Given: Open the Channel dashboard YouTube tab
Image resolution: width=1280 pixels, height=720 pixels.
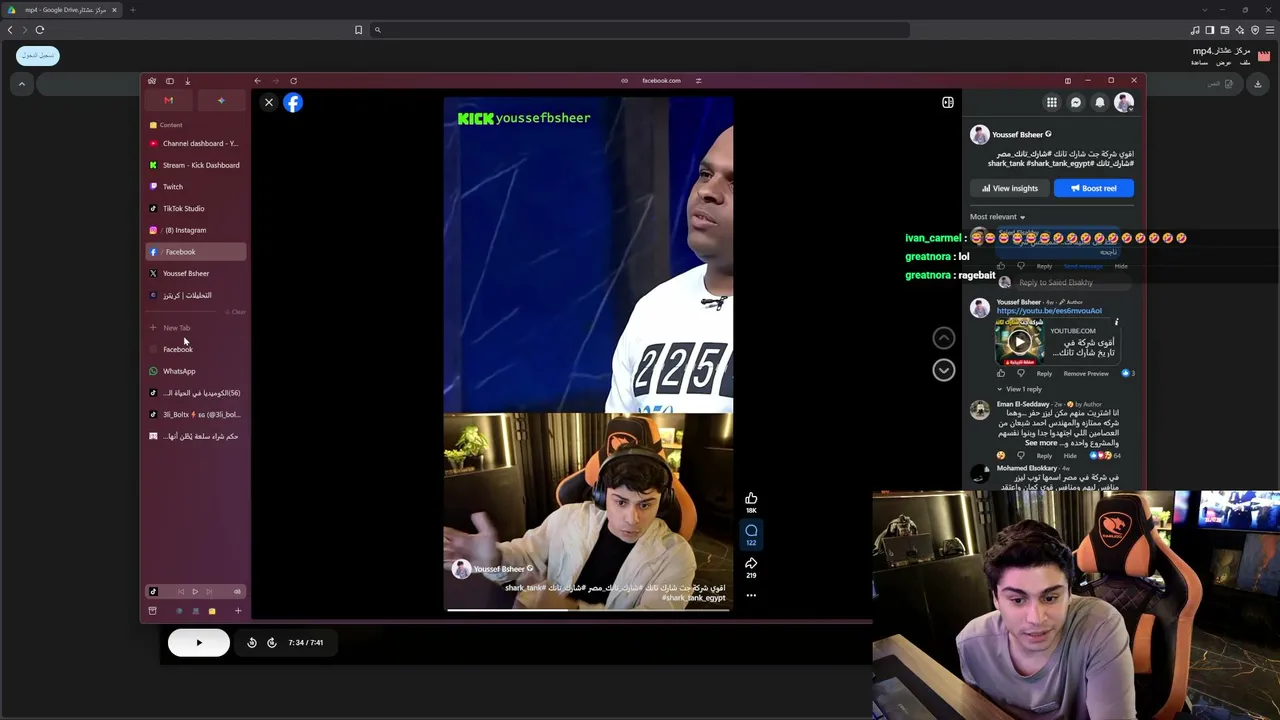Looking at the screenshot, I should 196,143.
